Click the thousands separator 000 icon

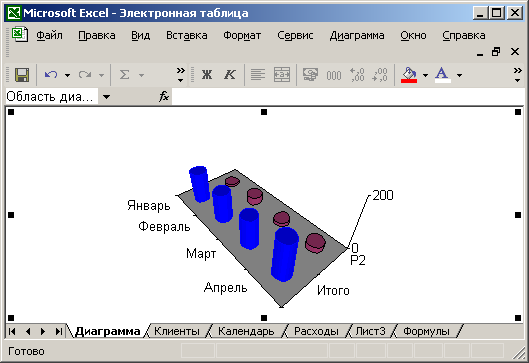334,75
